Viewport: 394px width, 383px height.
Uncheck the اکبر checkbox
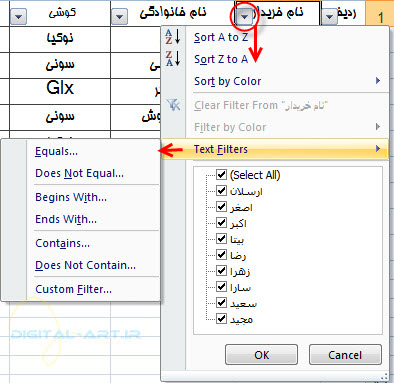pos(221,223)
